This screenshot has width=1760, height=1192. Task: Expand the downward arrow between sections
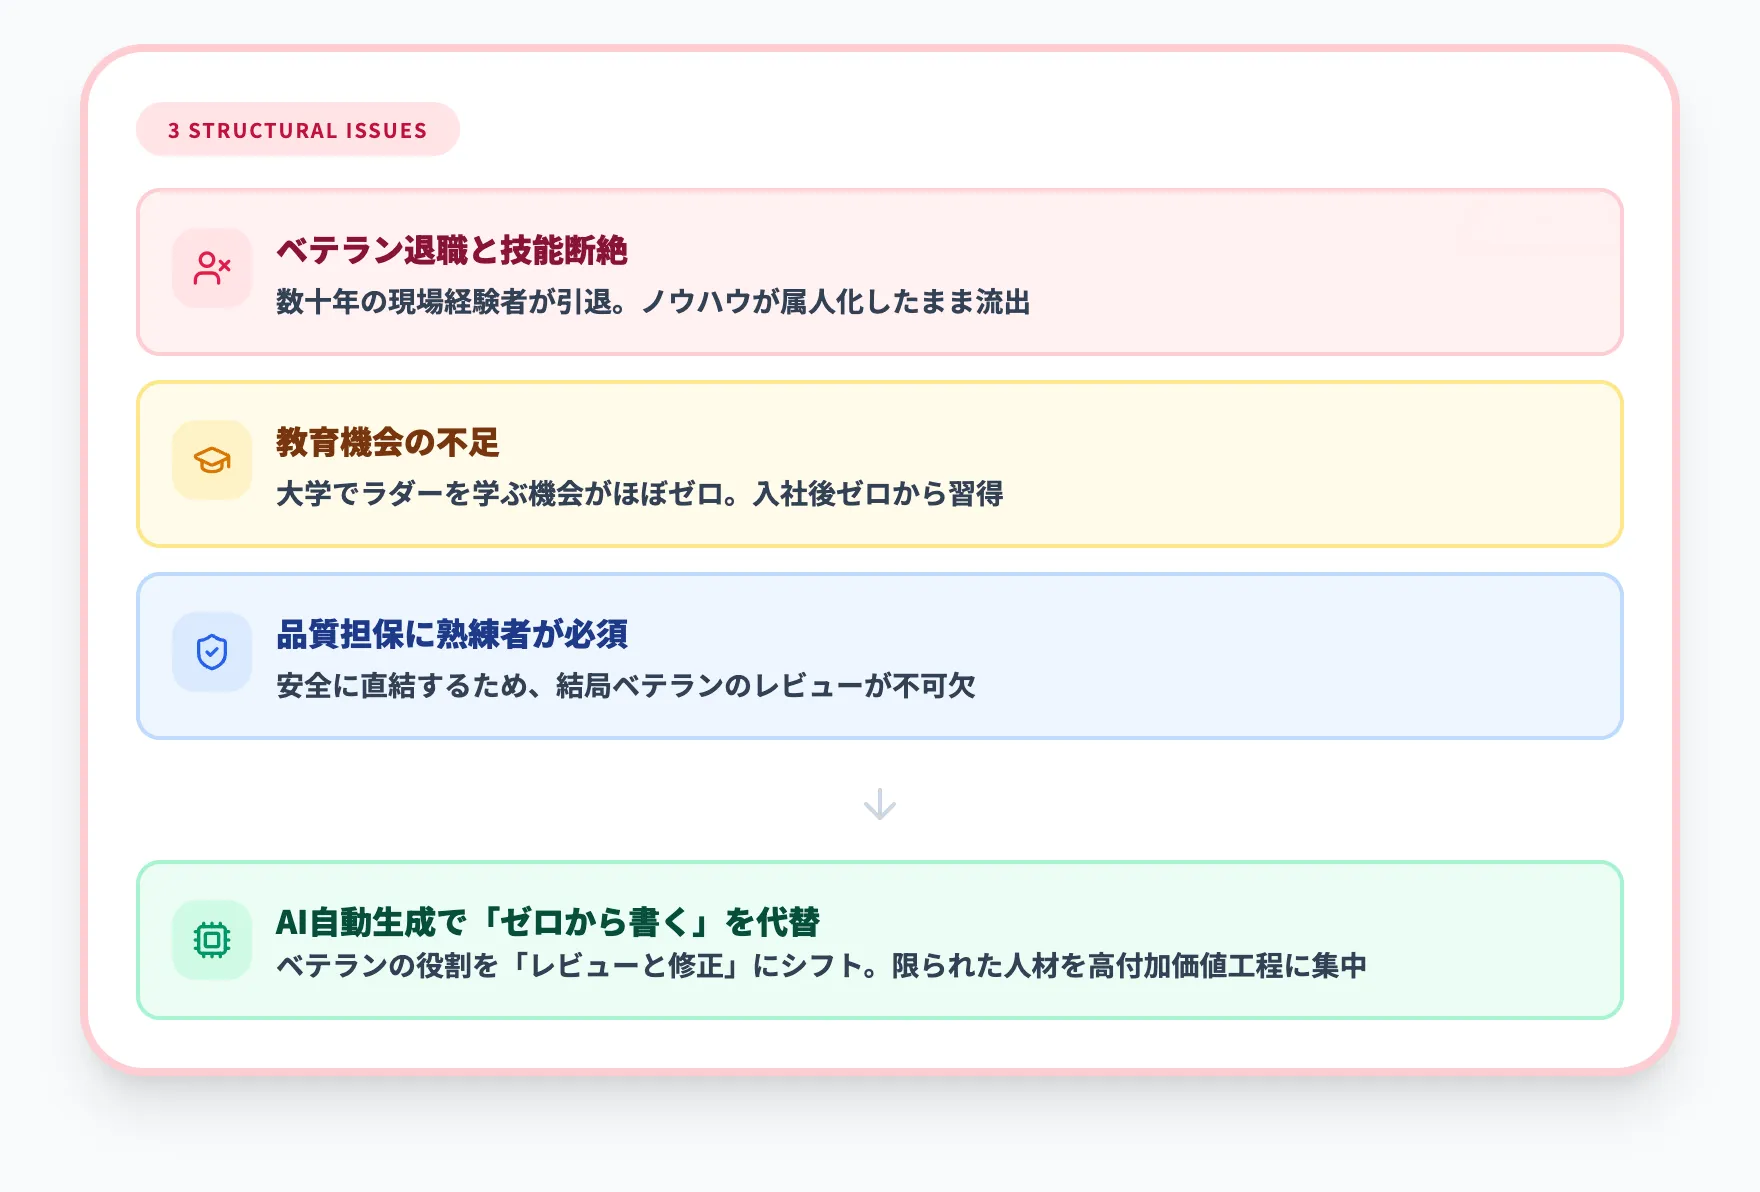[x=879, y=804]
